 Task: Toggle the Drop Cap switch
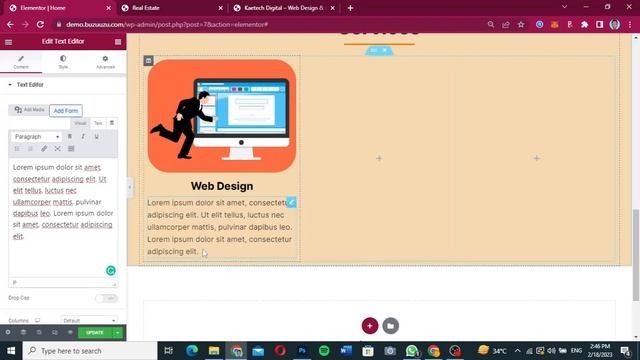pyautogui.click(x=106, y=298)
